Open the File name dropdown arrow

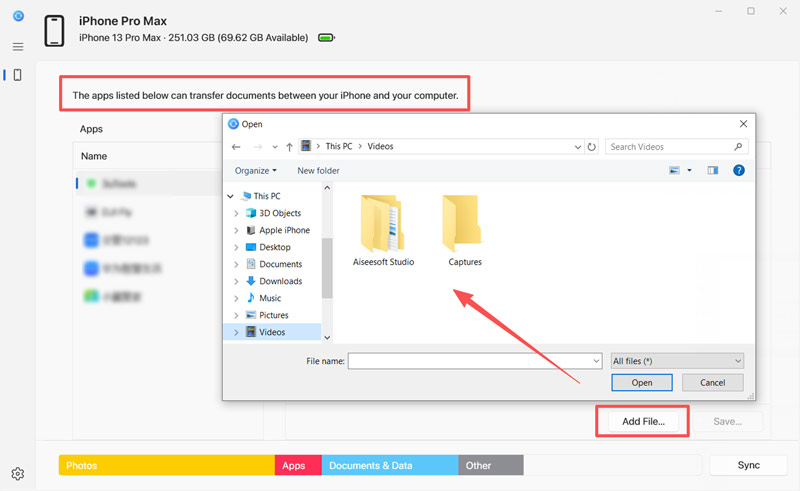coord(596,361)
